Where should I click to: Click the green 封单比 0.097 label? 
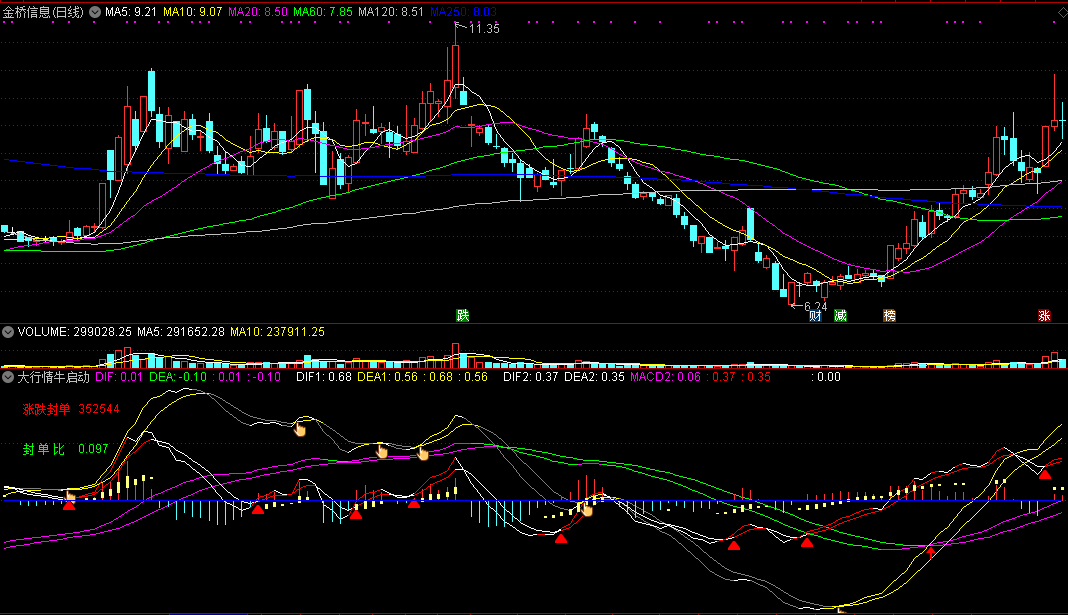[65, 449]
